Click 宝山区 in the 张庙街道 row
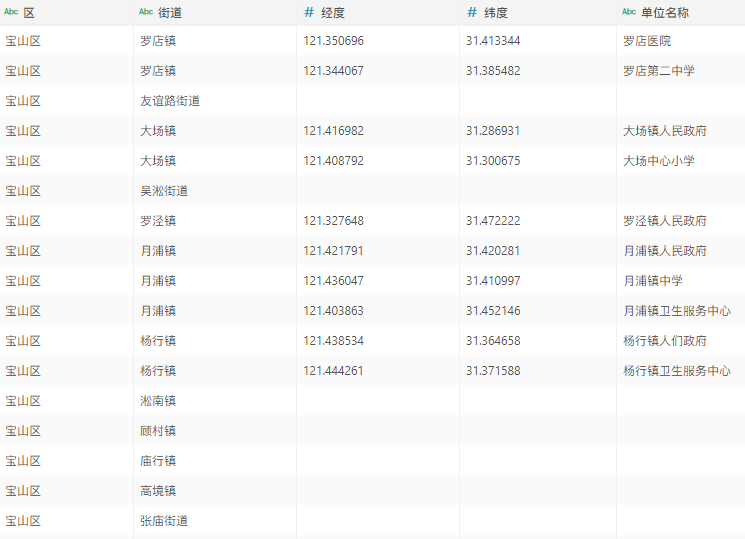This screenshot has width=745, height=539. [23, 520]
